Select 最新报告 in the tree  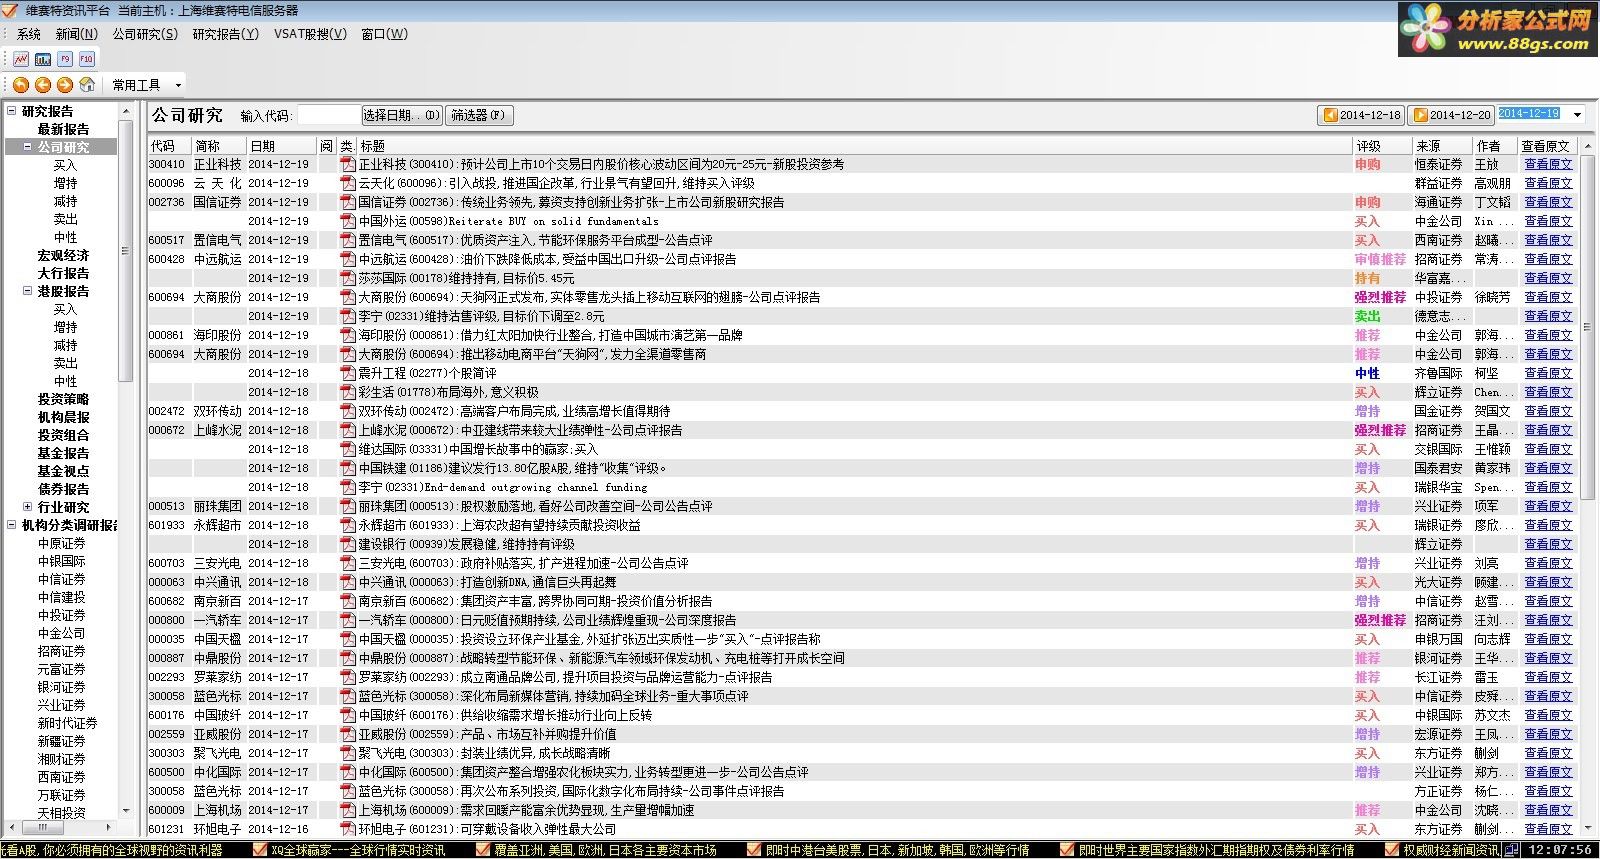click(63, 129)
